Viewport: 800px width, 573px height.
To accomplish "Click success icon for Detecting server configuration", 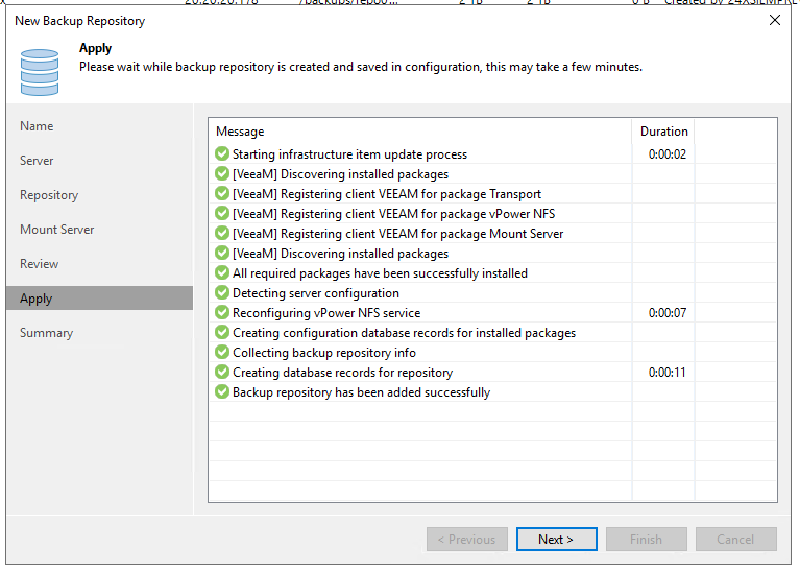I will point(222,292).
